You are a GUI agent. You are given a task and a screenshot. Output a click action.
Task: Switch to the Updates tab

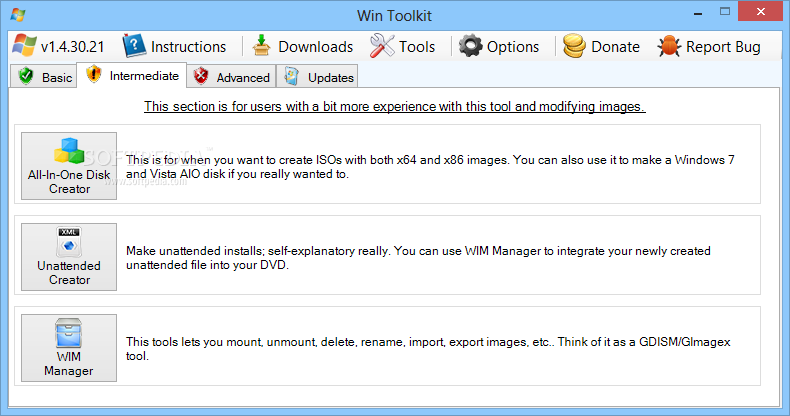[x=317, y=76]
